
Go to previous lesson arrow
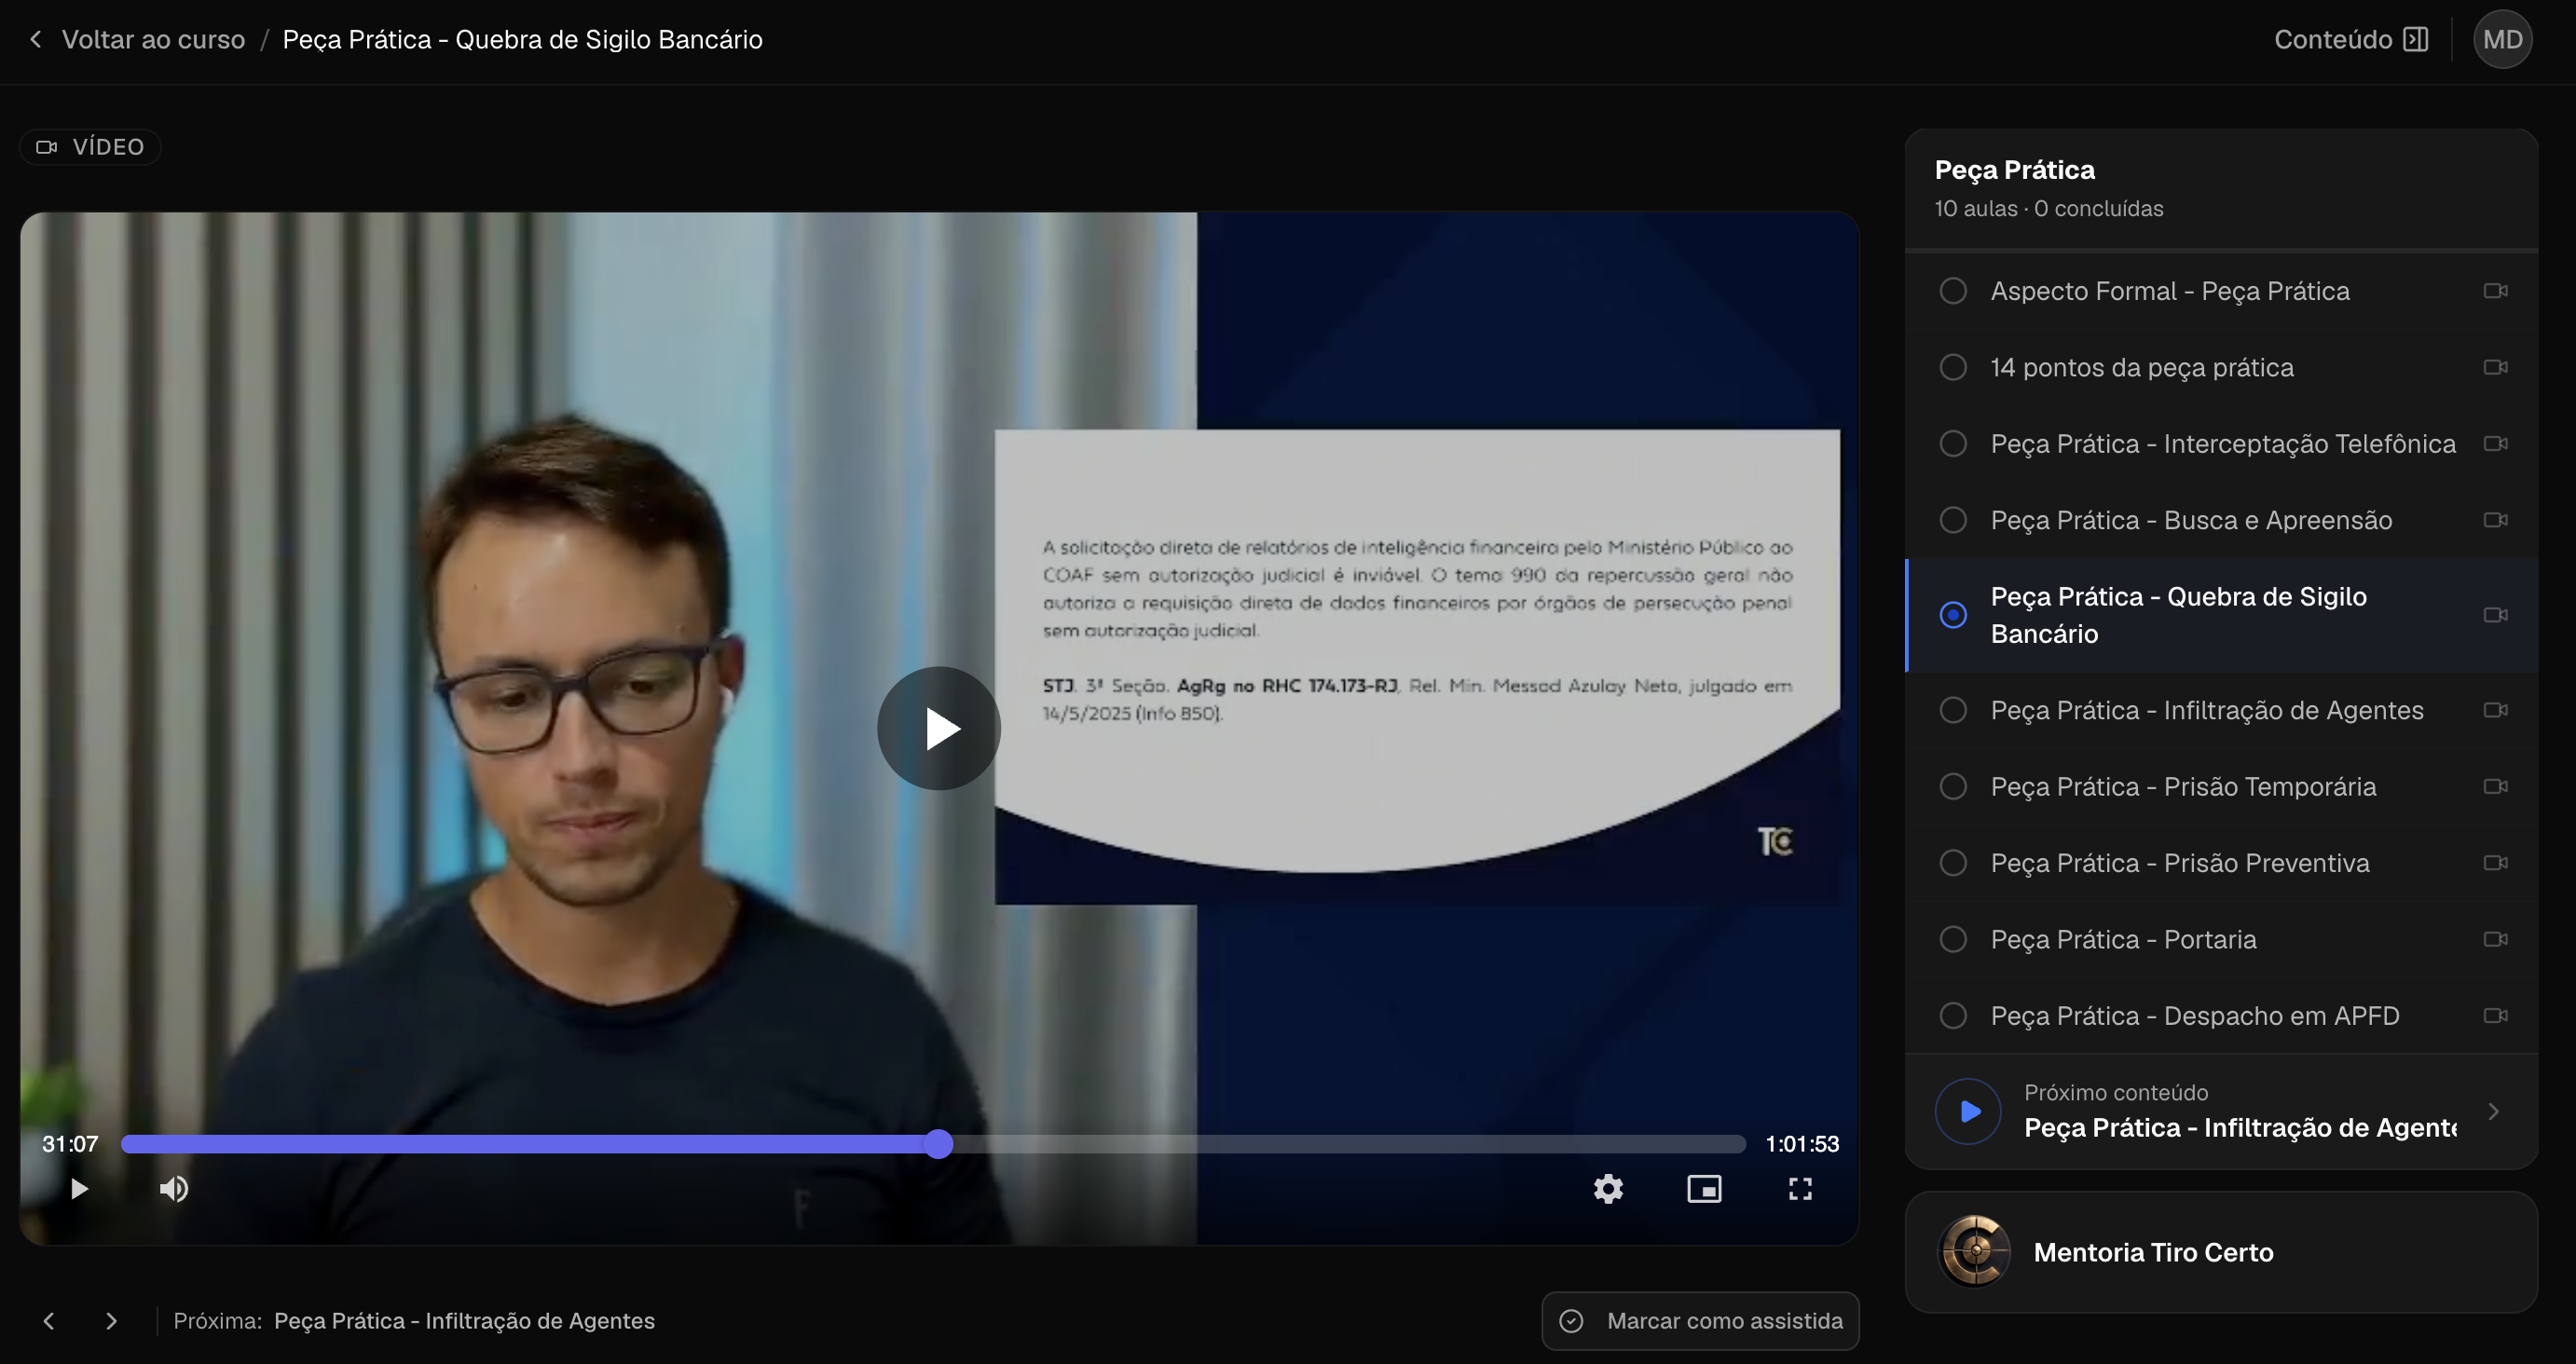pos(49,1320)
